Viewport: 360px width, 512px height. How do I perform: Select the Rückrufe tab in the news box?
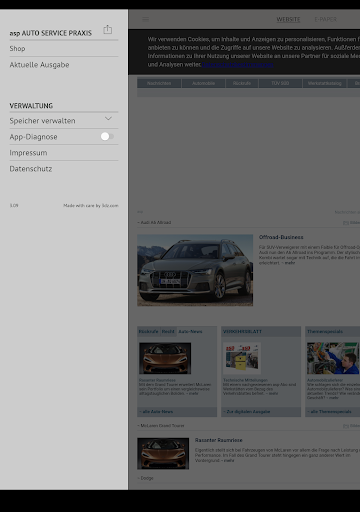click(148, 332)
